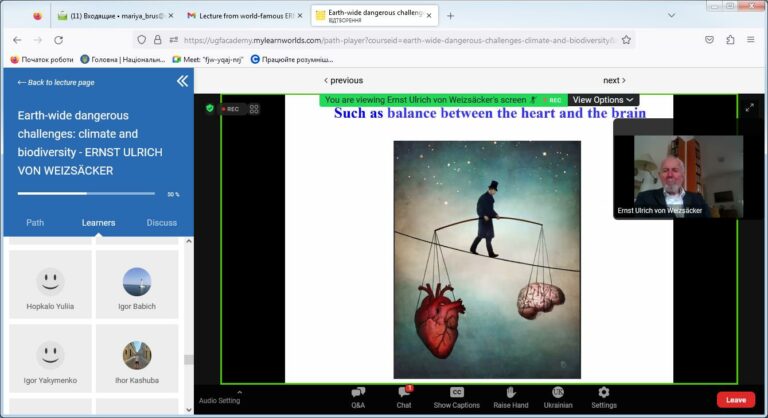This screenshot has width=768, height=418.
Task: Go Back to lecture page link
Action: 56,82
